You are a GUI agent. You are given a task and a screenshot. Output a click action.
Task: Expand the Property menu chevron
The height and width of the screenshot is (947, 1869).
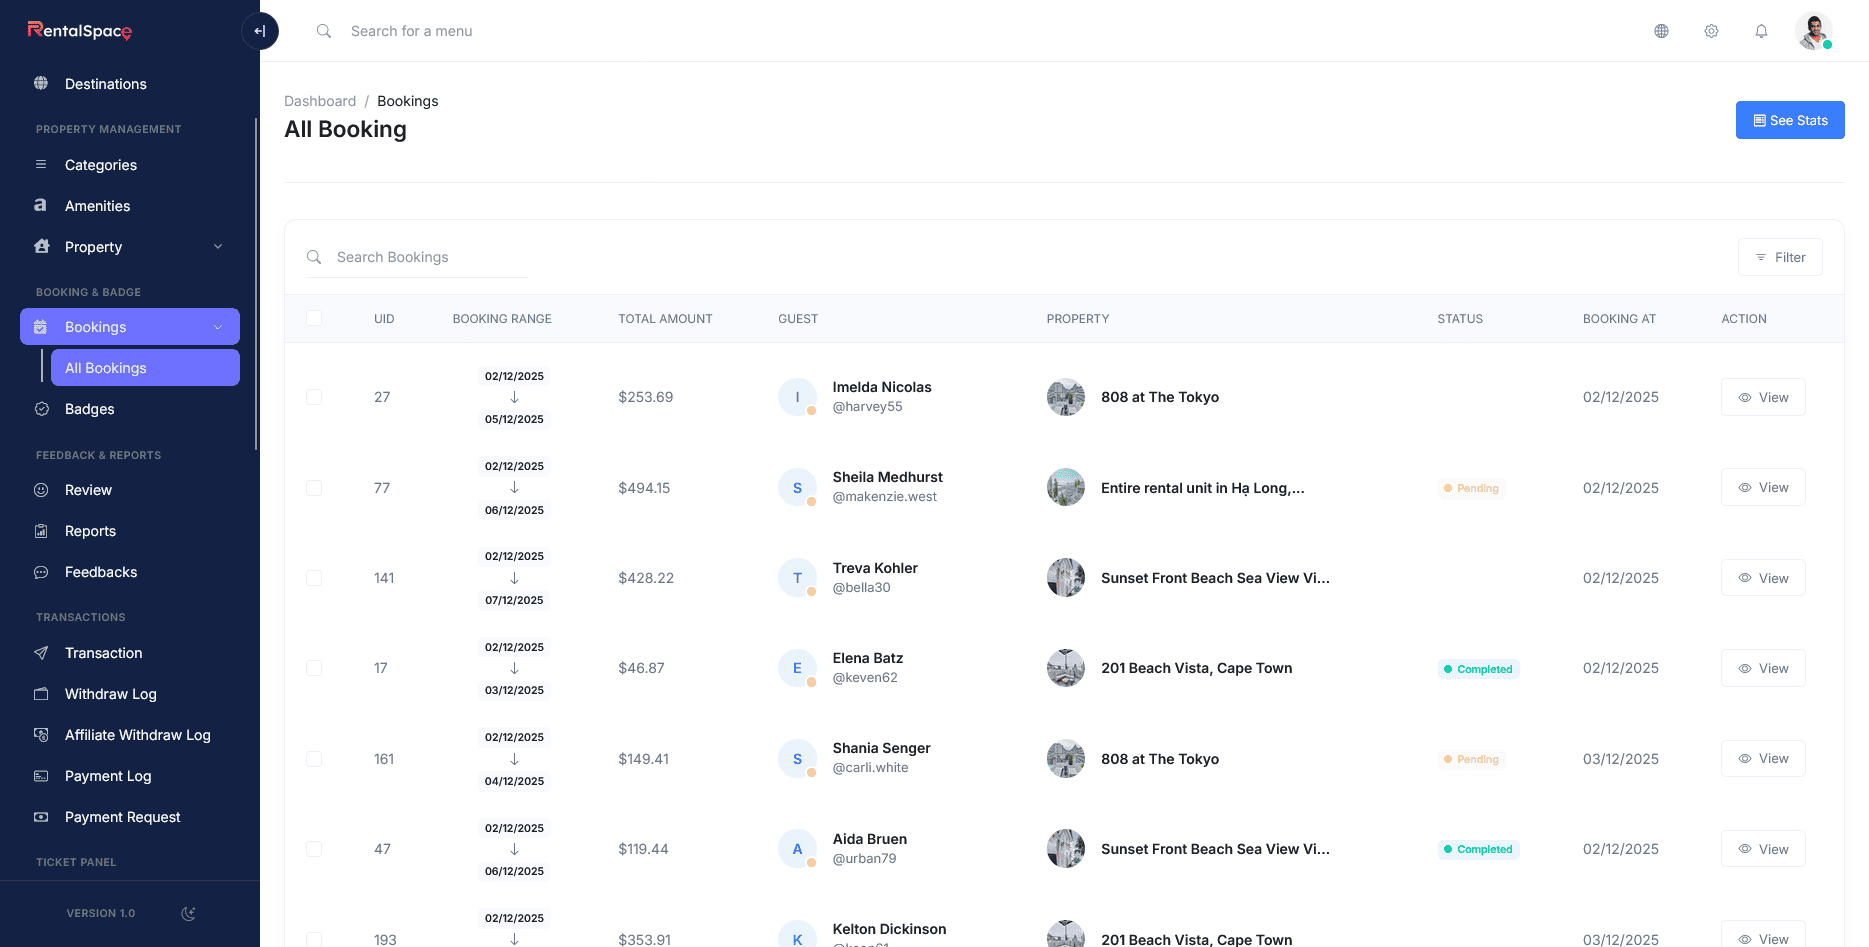pyautogui.click(x=218, y=247)
